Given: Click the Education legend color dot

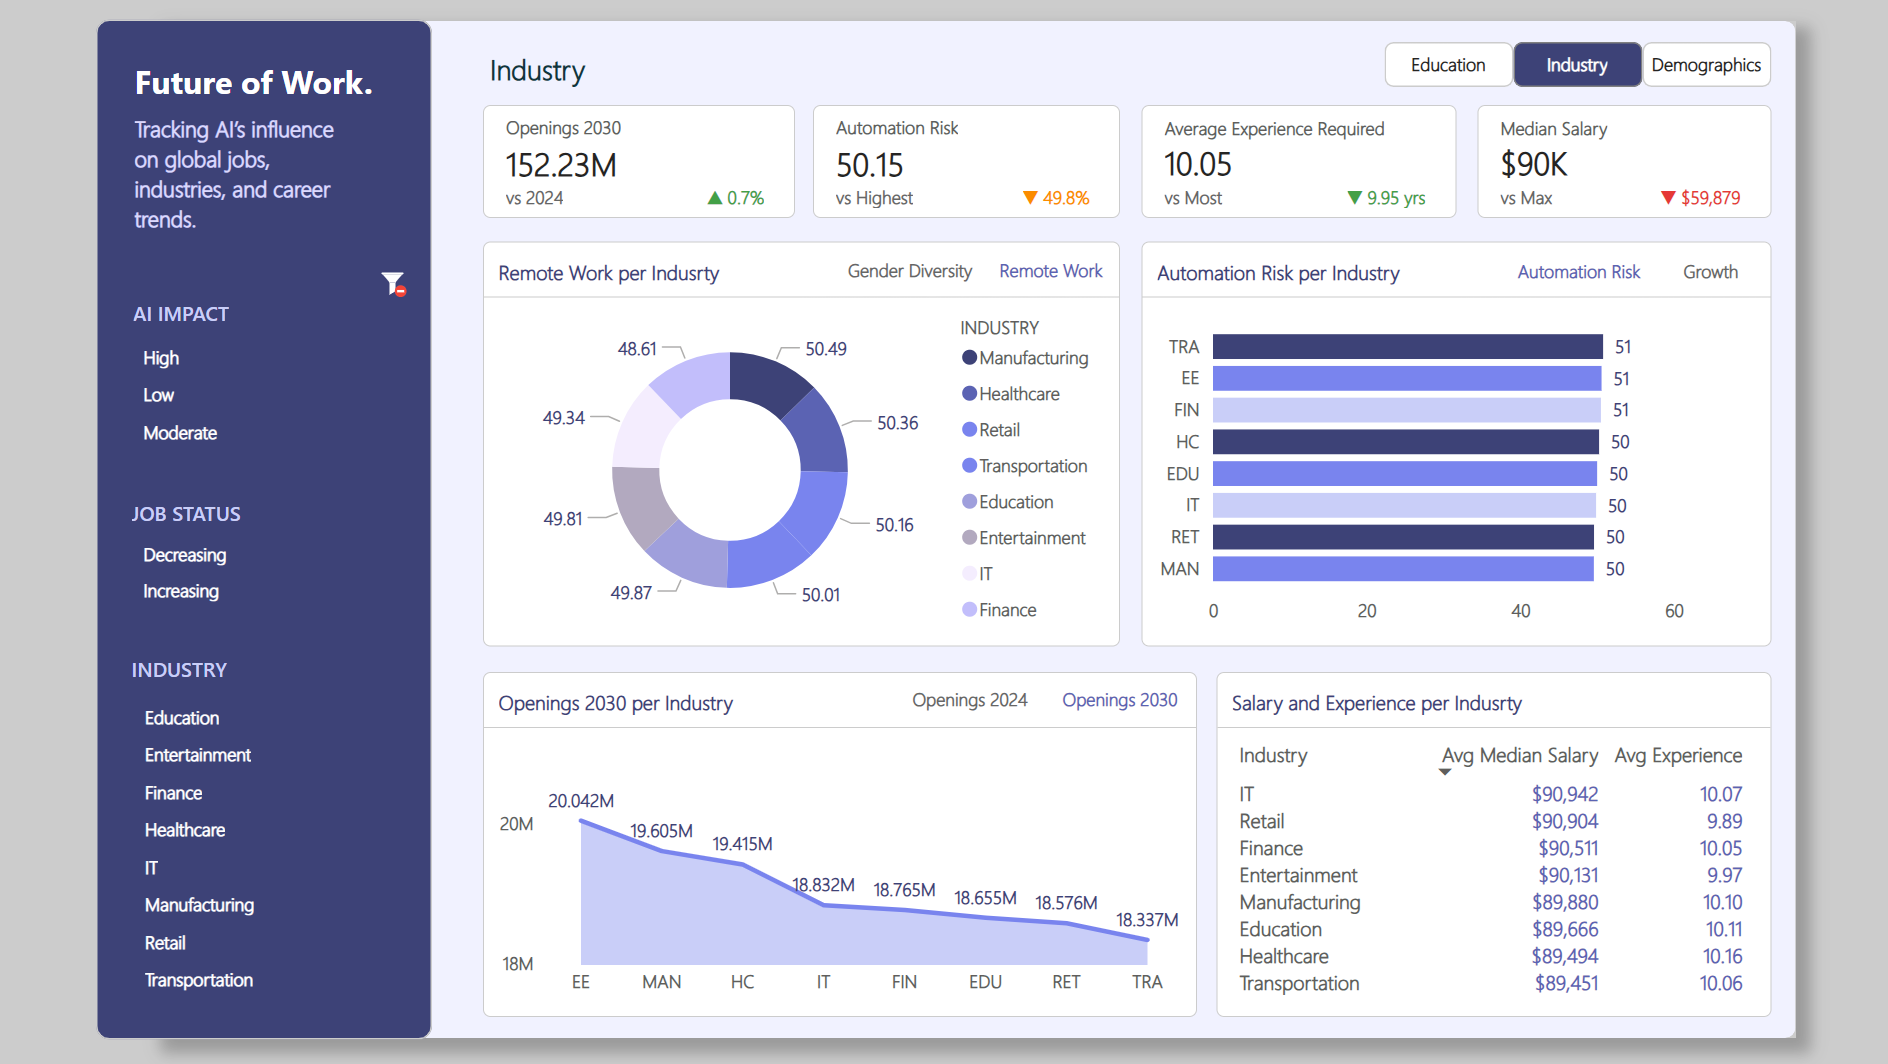Looking at the screenshot, I should (x=969, y=501).
